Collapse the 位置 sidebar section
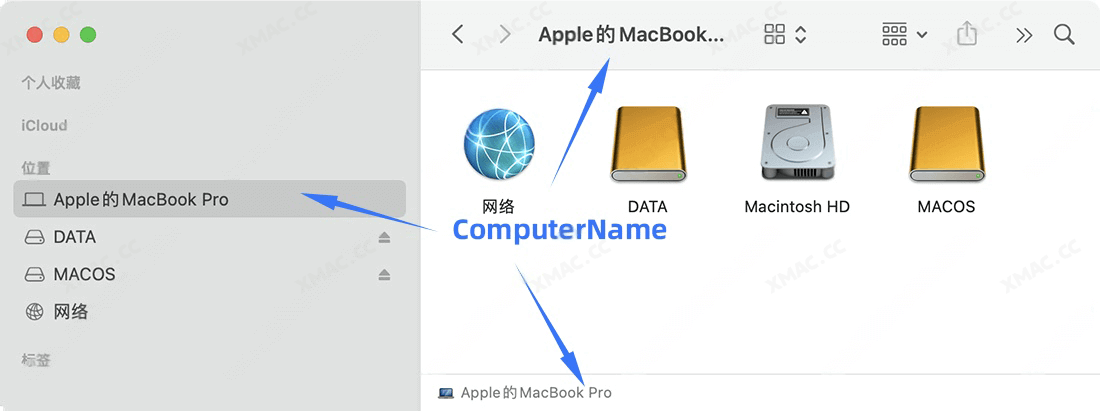Screen dimensions: 1100x411 click(x=36, y=168)
